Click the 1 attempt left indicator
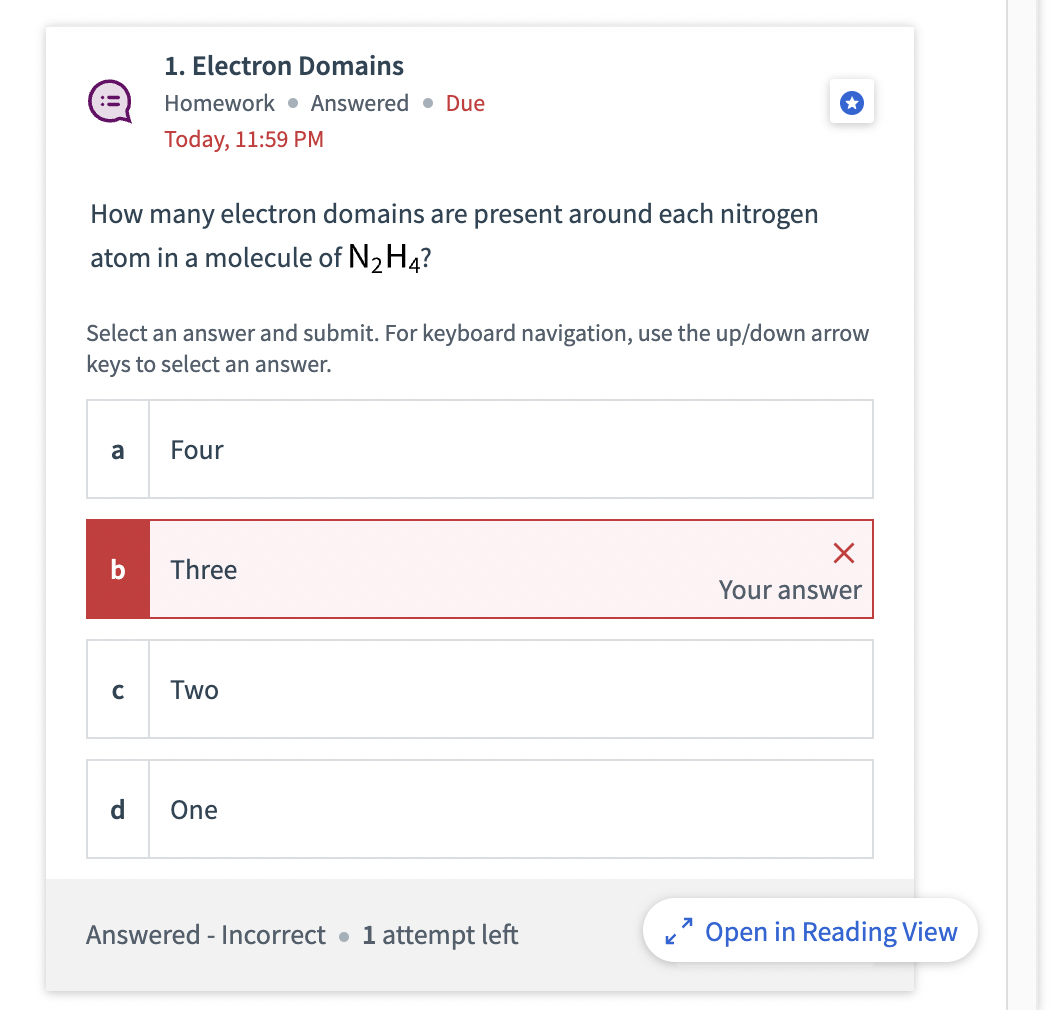The width and height of the screenshot is (1058, 1010). pyautogui.click(x=441, y=934)
